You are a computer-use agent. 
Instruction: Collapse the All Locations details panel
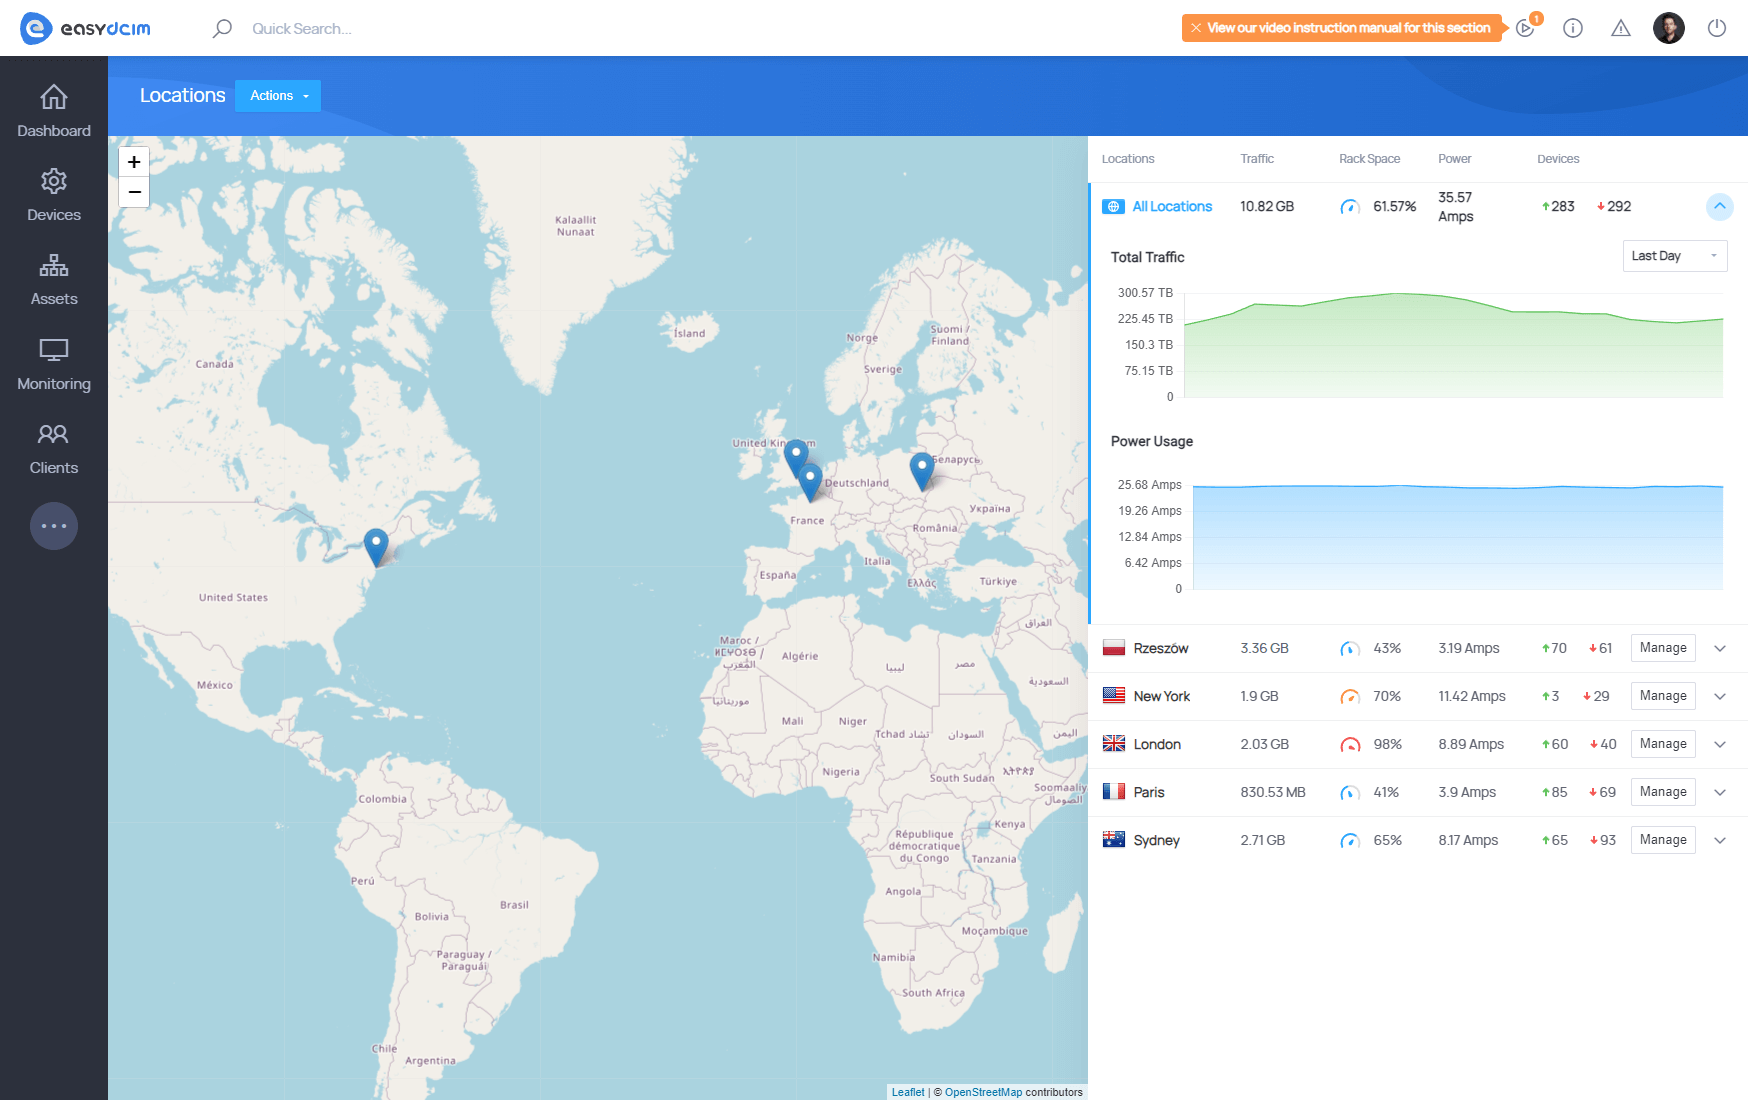pos(1719,206)
